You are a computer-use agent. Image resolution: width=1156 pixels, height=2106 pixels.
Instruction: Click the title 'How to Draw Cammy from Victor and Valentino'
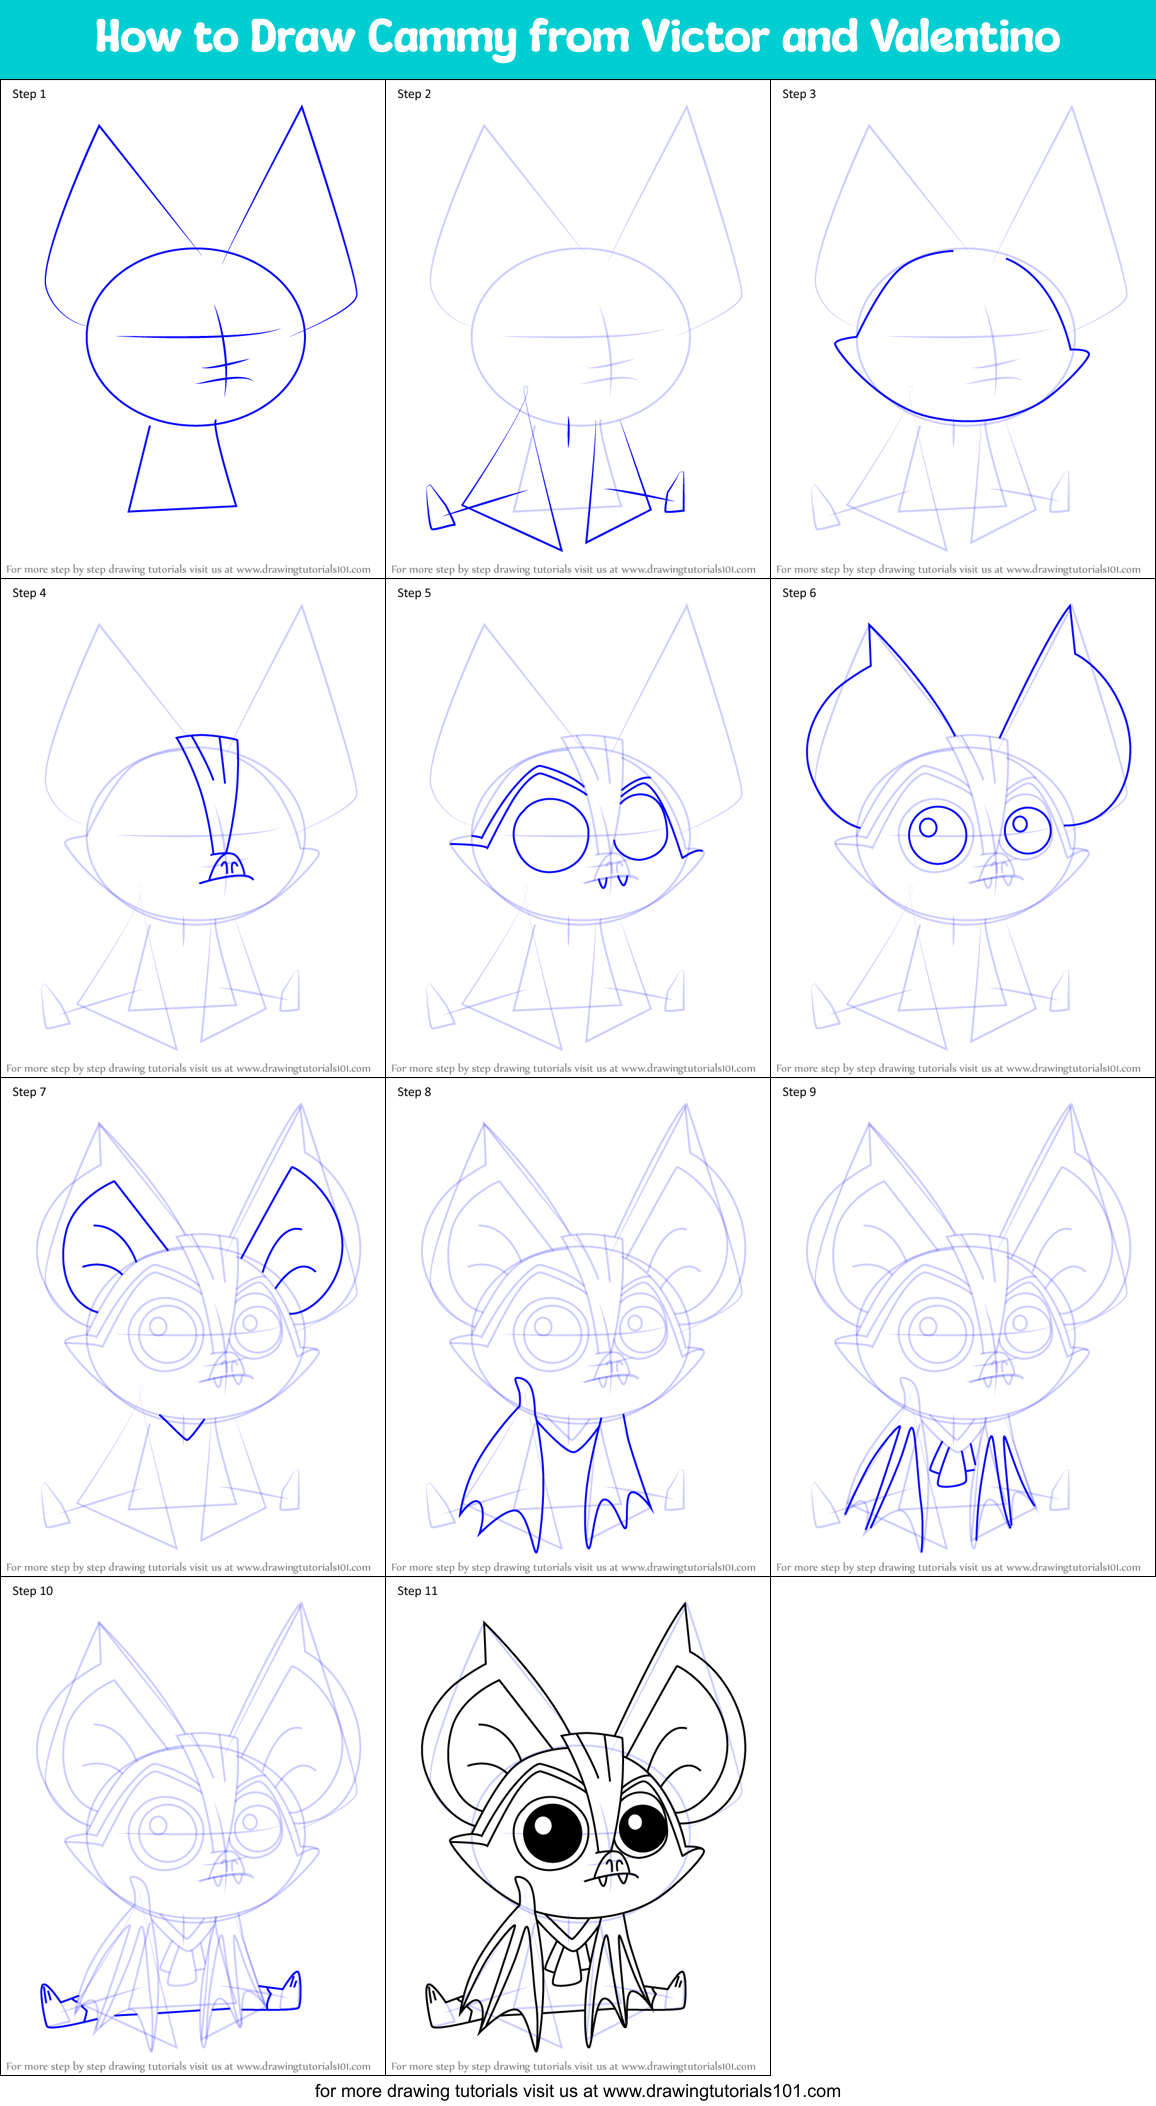click(578, 38)
